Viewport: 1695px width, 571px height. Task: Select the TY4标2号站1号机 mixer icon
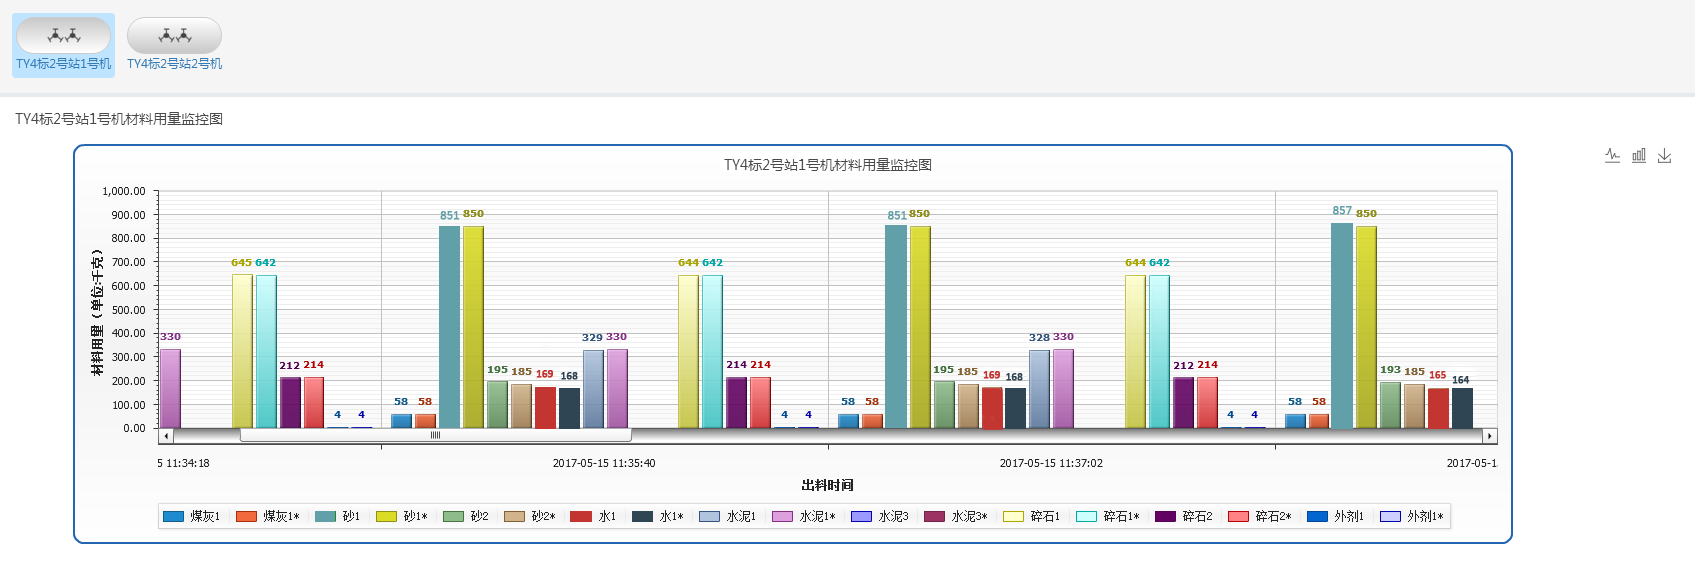[64, 36]
